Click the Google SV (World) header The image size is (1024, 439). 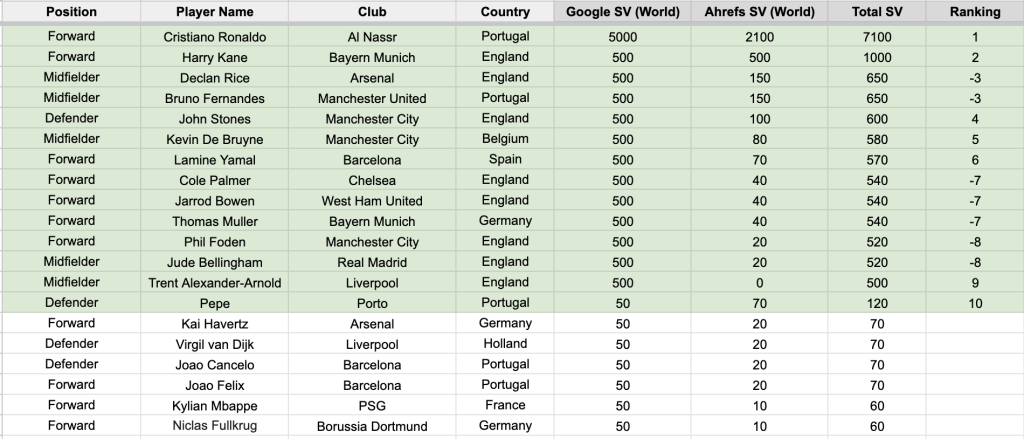pyautogui.click(x=623, y=12)
